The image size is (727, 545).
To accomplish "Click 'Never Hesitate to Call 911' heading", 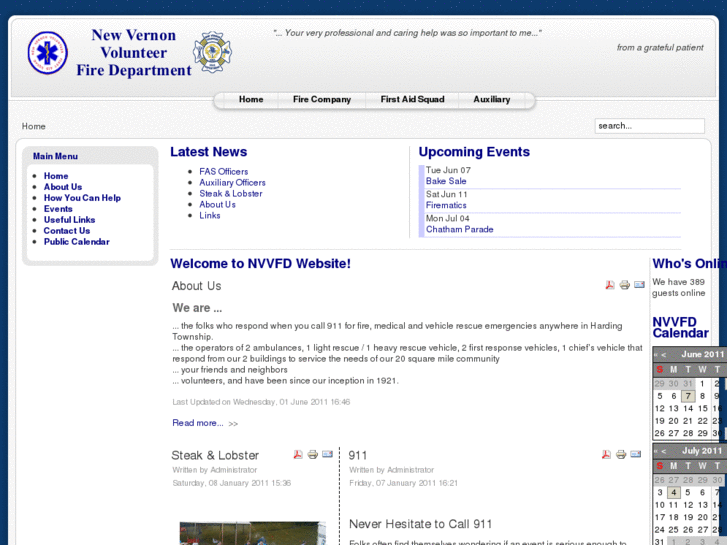I will click(x=421, y=524).
